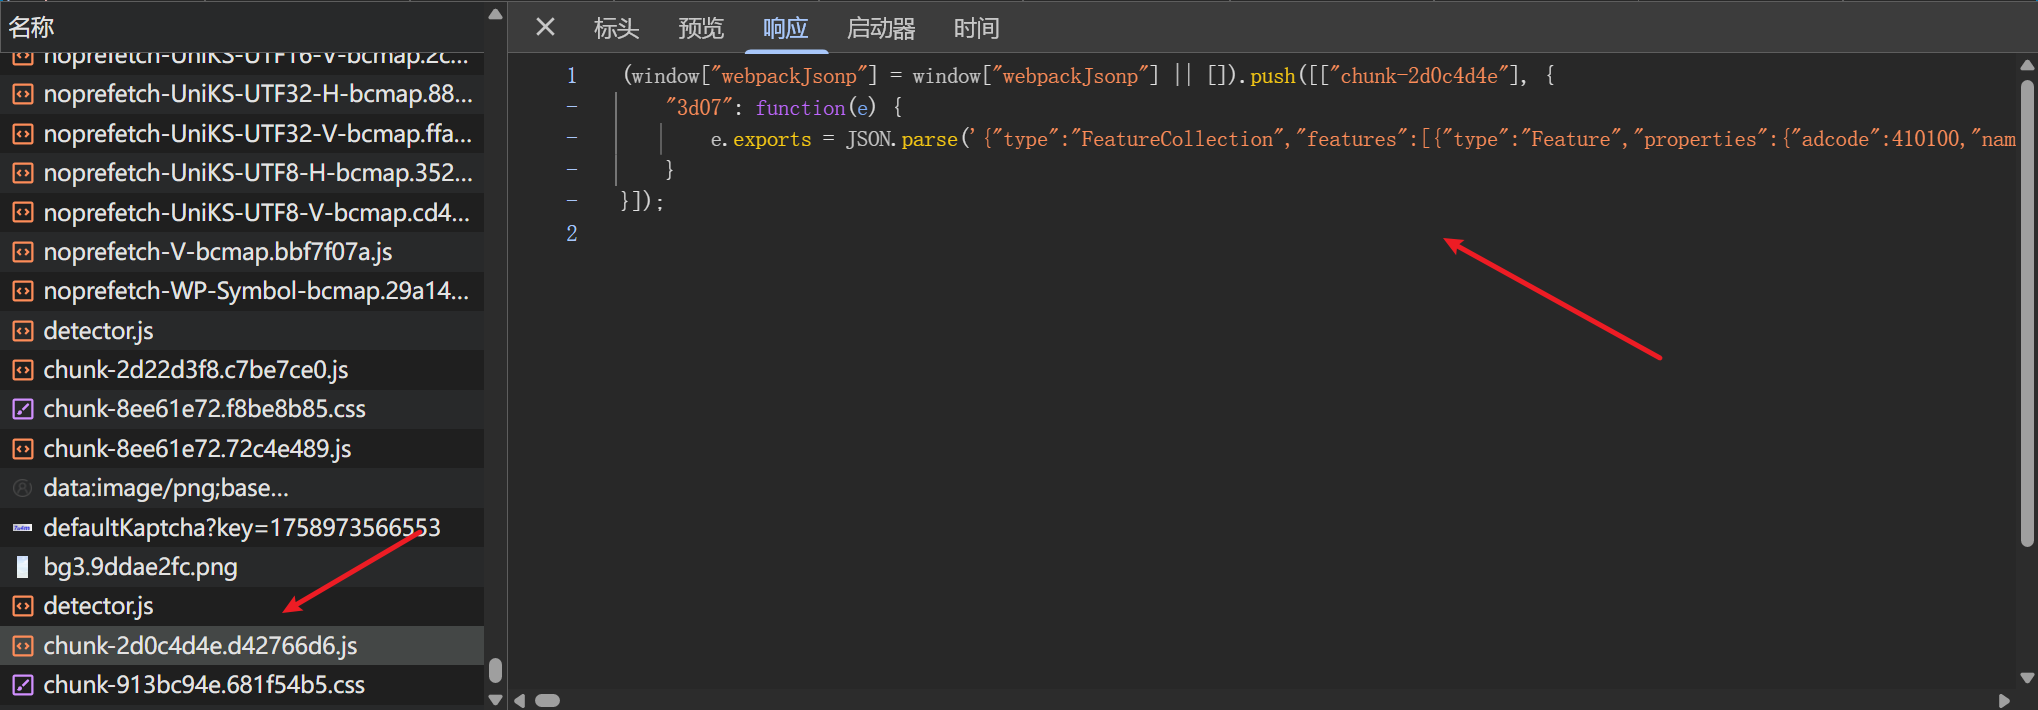Click the 名称 column header
The image size is (2038, 710).
[x=32, y=27]
